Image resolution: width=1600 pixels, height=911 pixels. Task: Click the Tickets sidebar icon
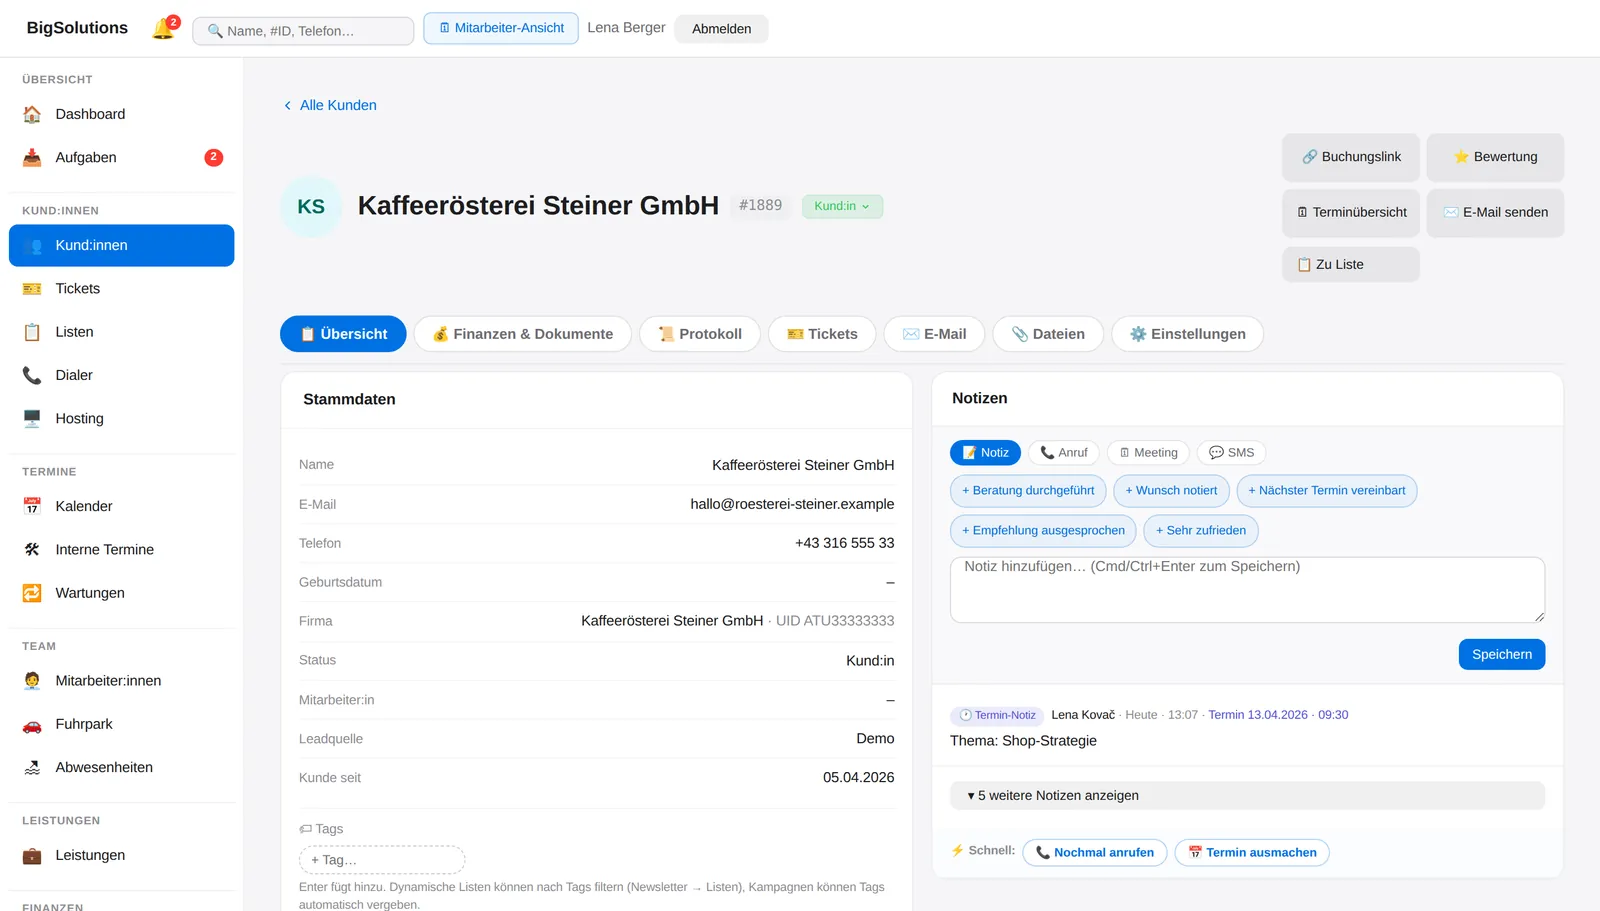click(32, 289)
